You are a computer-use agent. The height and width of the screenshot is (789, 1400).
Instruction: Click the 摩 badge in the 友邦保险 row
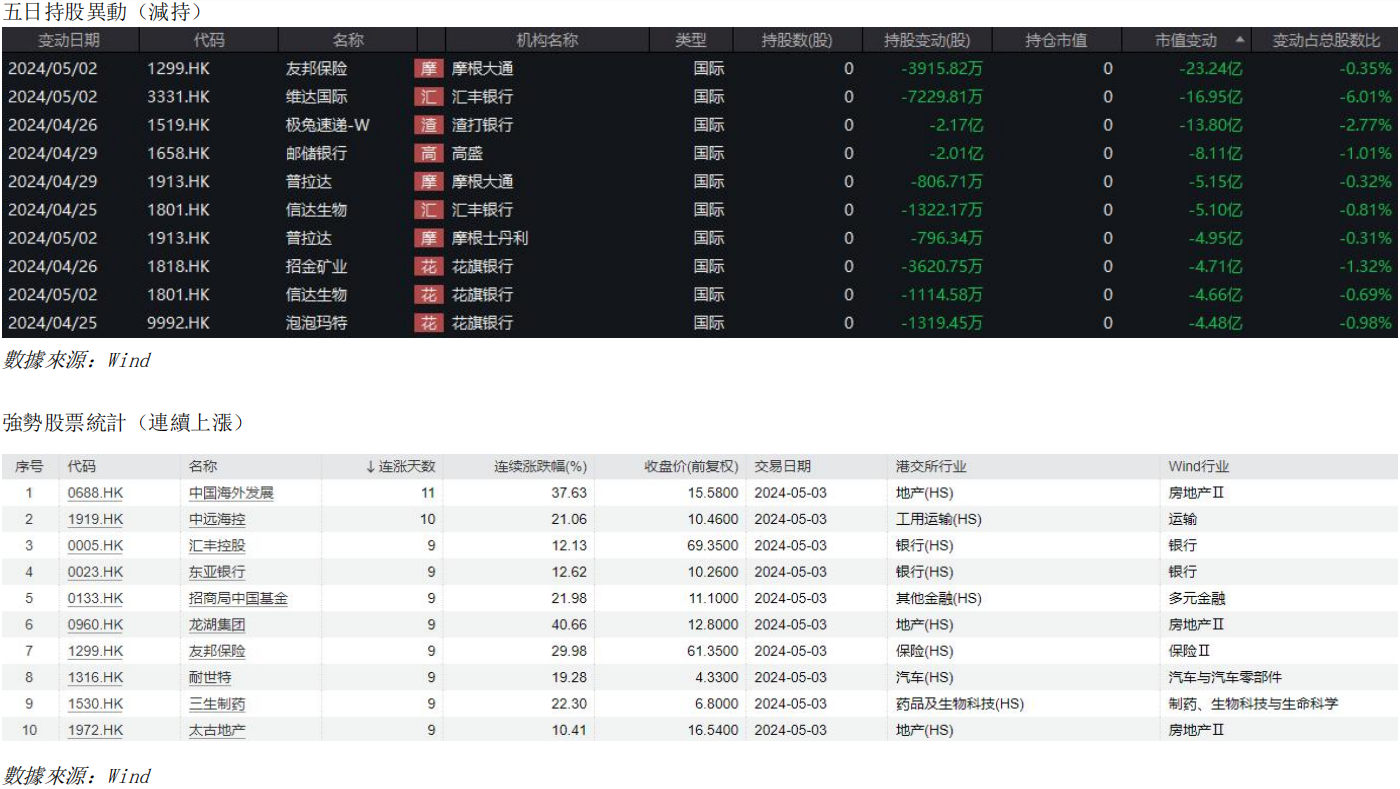pos(428,69)
